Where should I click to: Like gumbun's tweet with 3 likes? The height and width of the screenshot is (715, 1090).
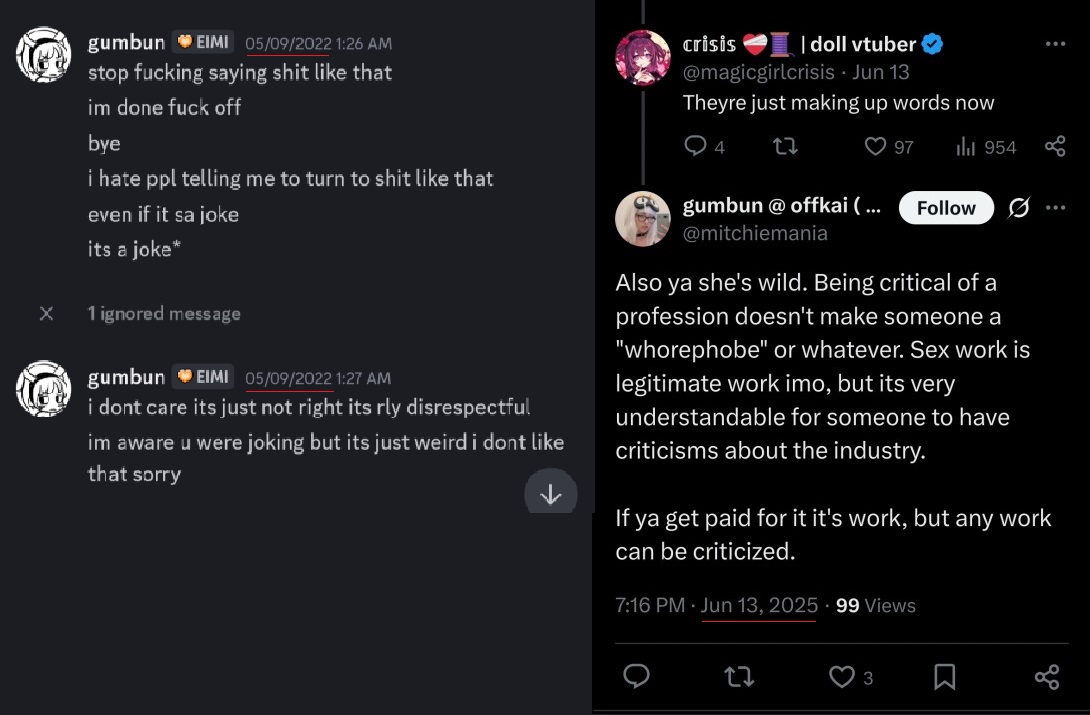tap(841, 676)
